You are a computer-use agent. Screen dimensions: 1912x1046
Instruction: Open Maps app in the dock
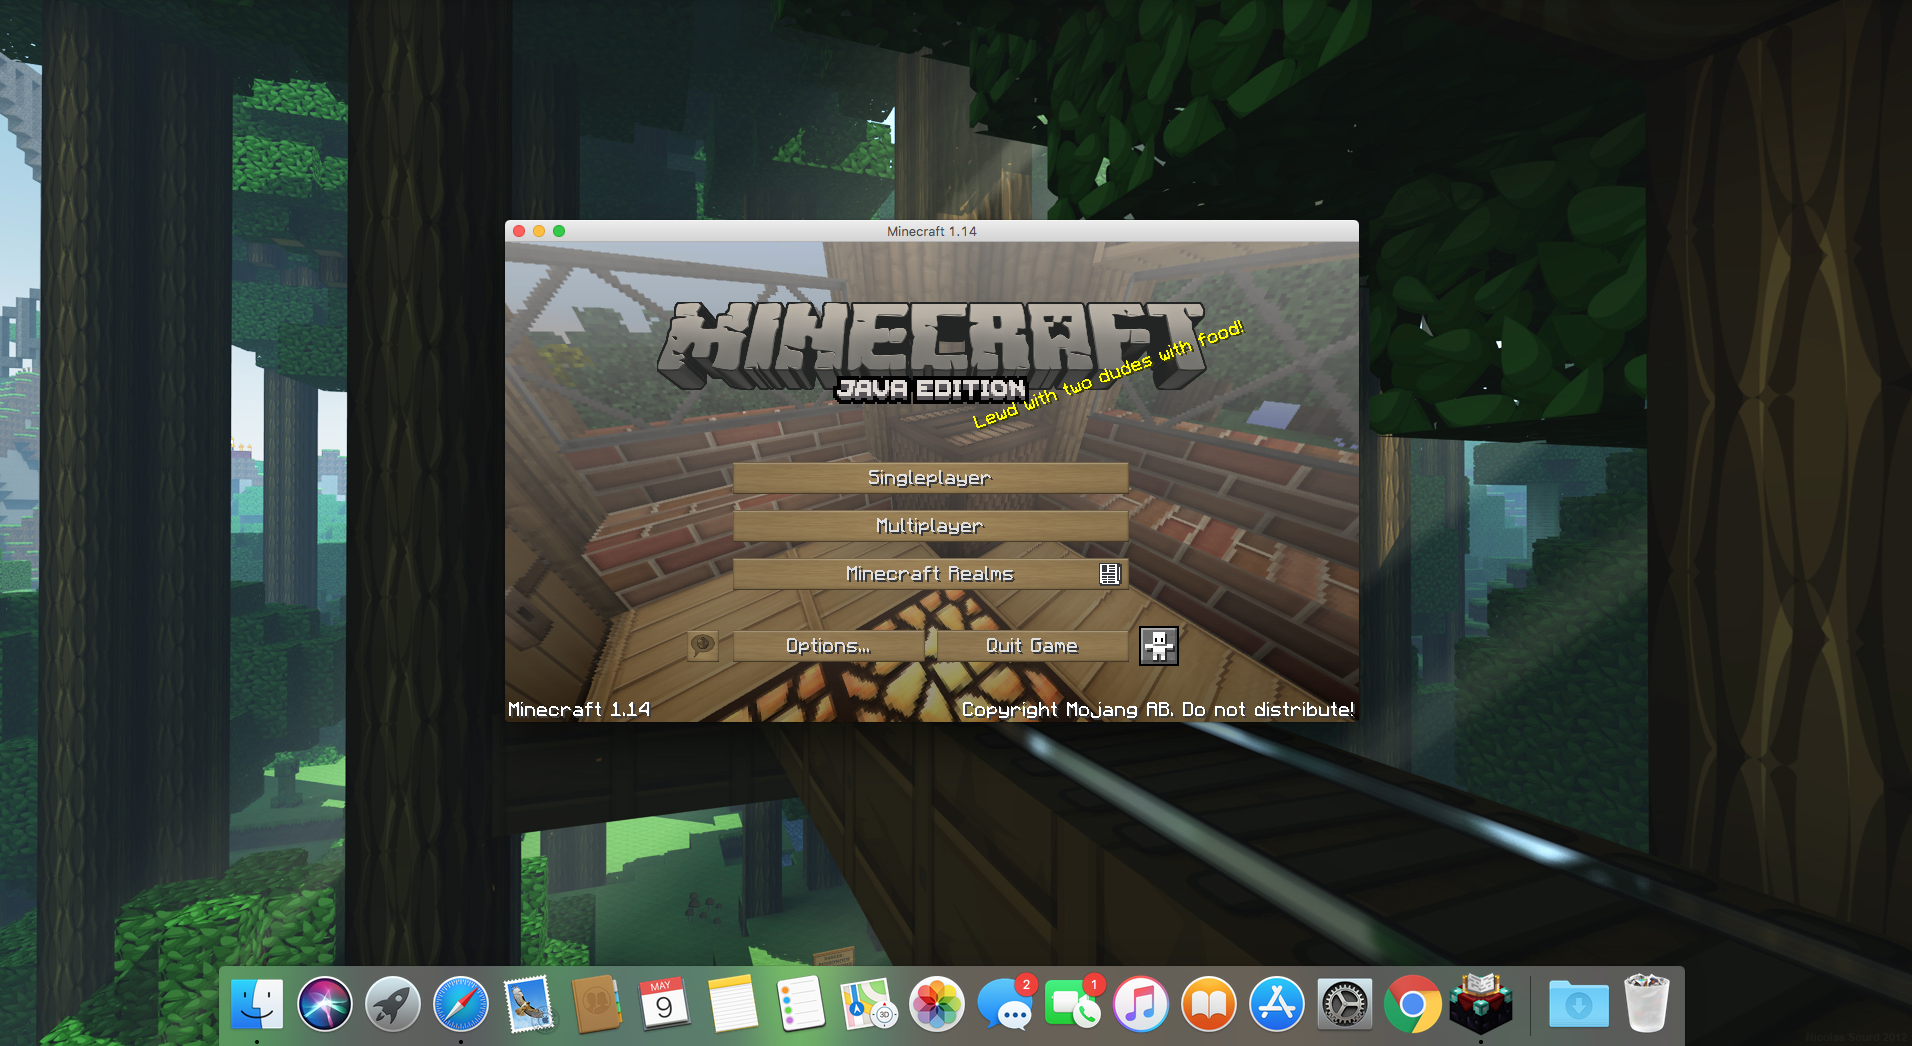(x=869, y=1004)
